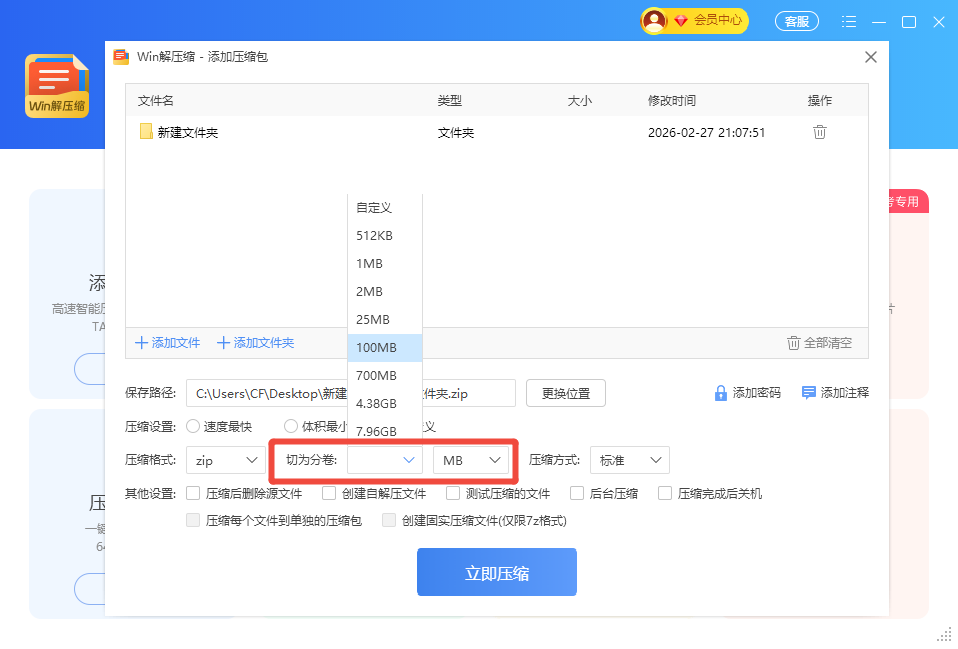
Task: Click the 全部清空 trash icon
Action: click(x=794, y=343)
